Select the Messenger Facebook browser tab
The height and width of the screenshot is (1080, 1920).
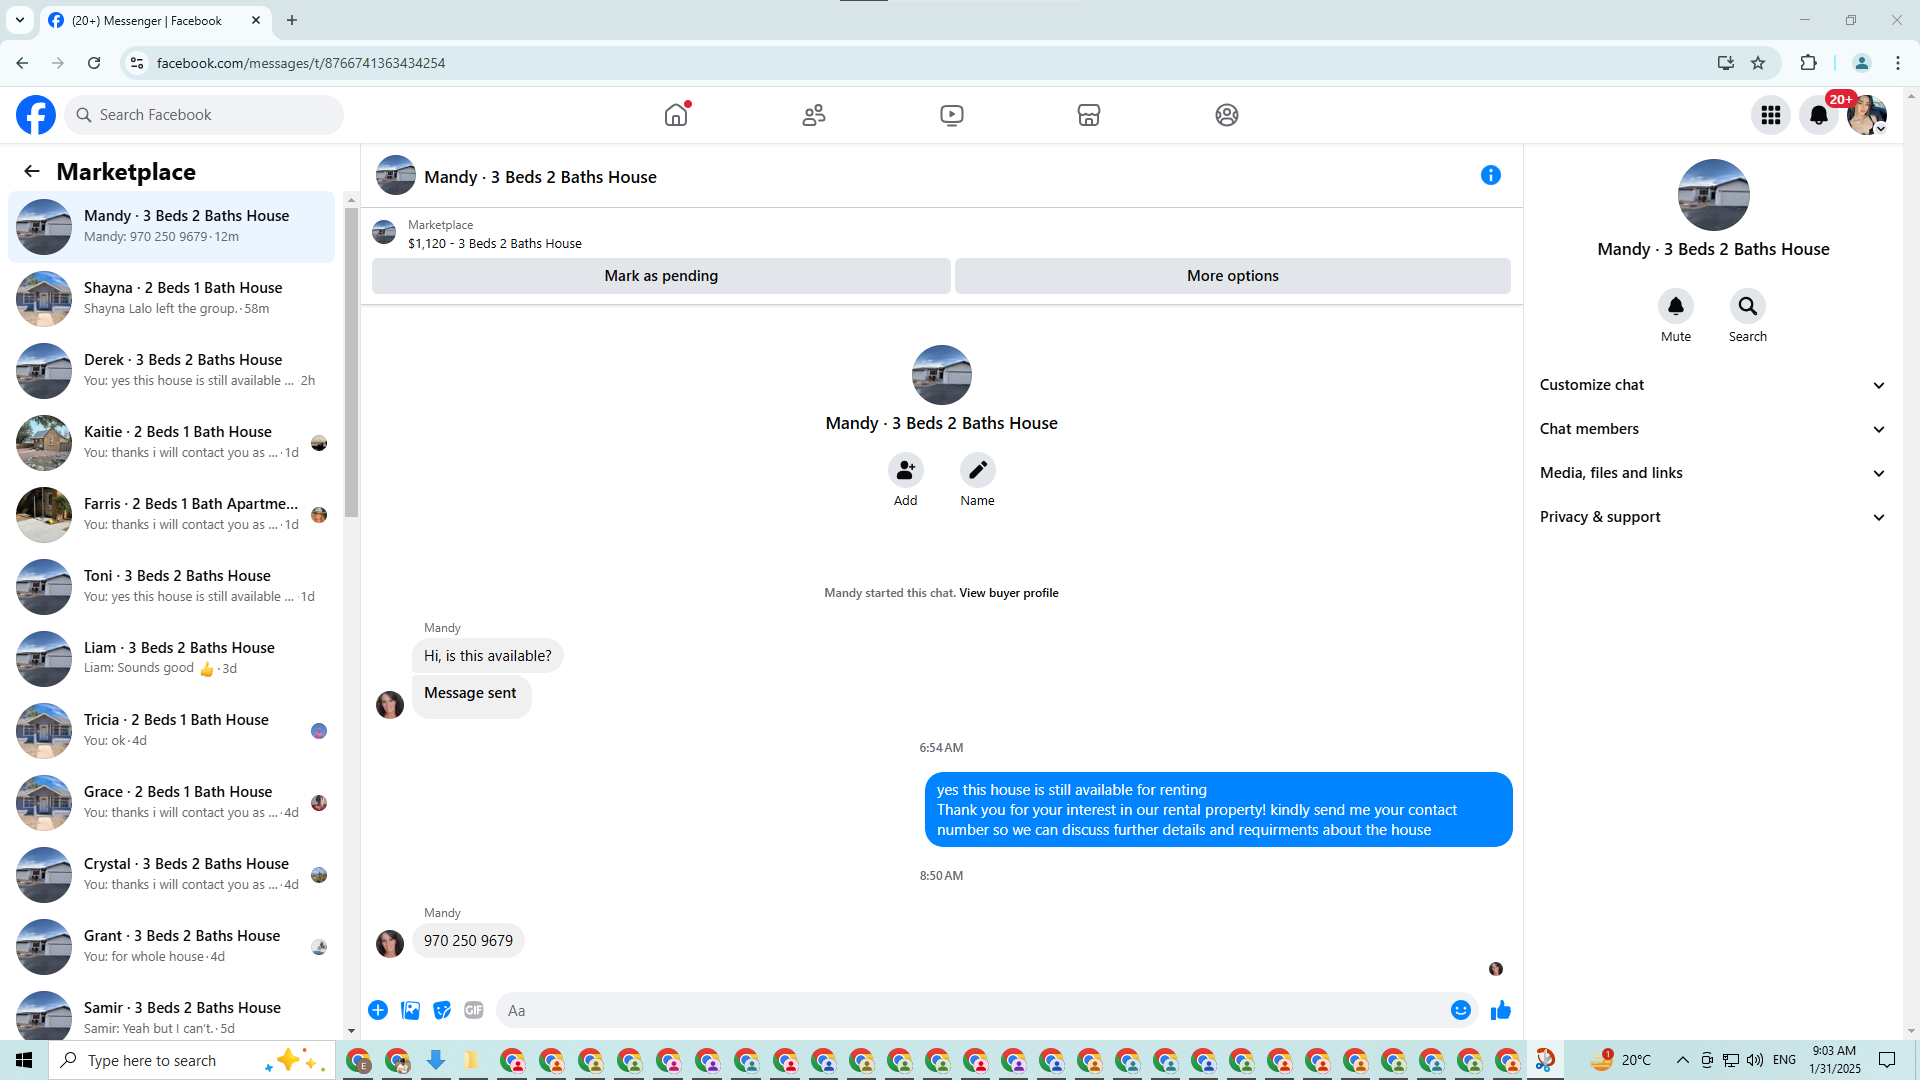tap(155, 20)
